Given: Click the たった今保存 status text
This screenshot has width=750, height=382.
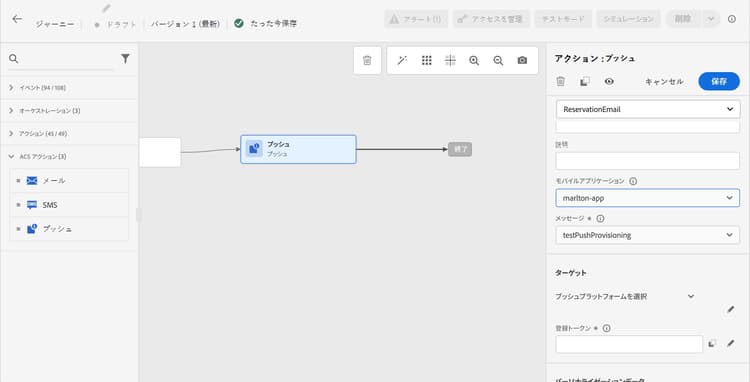Looking at the screenshot, I should click(273, 23).
